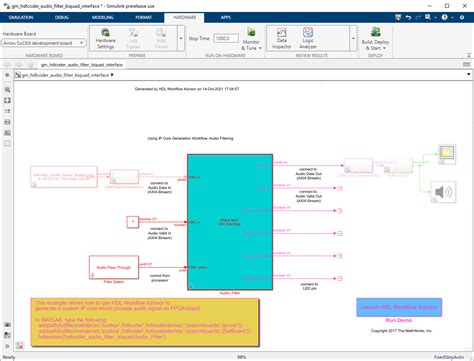
Task: Switch to the Simulation tab
Action: [x=21, y=17]
